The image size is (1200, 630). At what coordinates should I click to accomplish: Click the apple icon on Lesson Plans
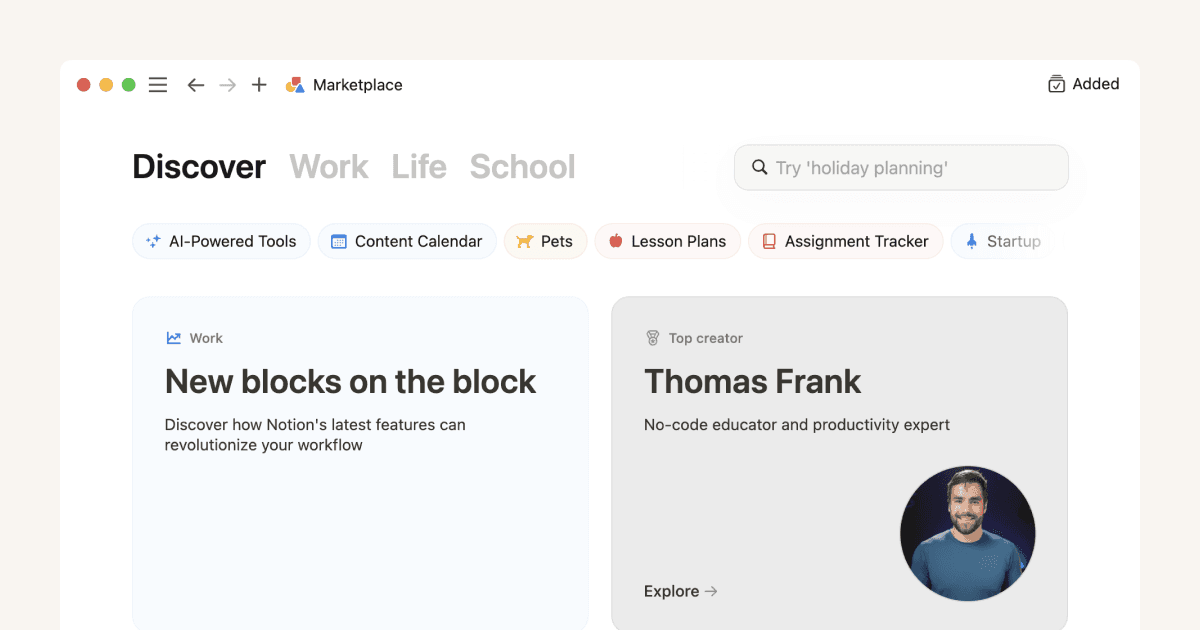click(614, 241)
